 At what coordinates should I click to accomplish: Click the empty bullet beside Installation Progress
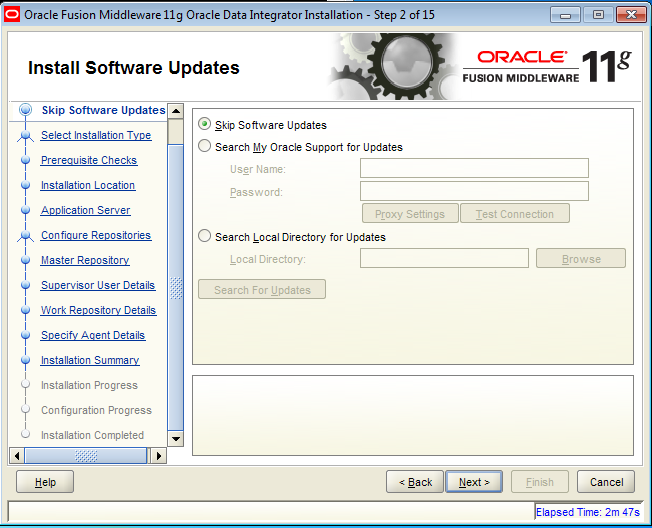26,384
